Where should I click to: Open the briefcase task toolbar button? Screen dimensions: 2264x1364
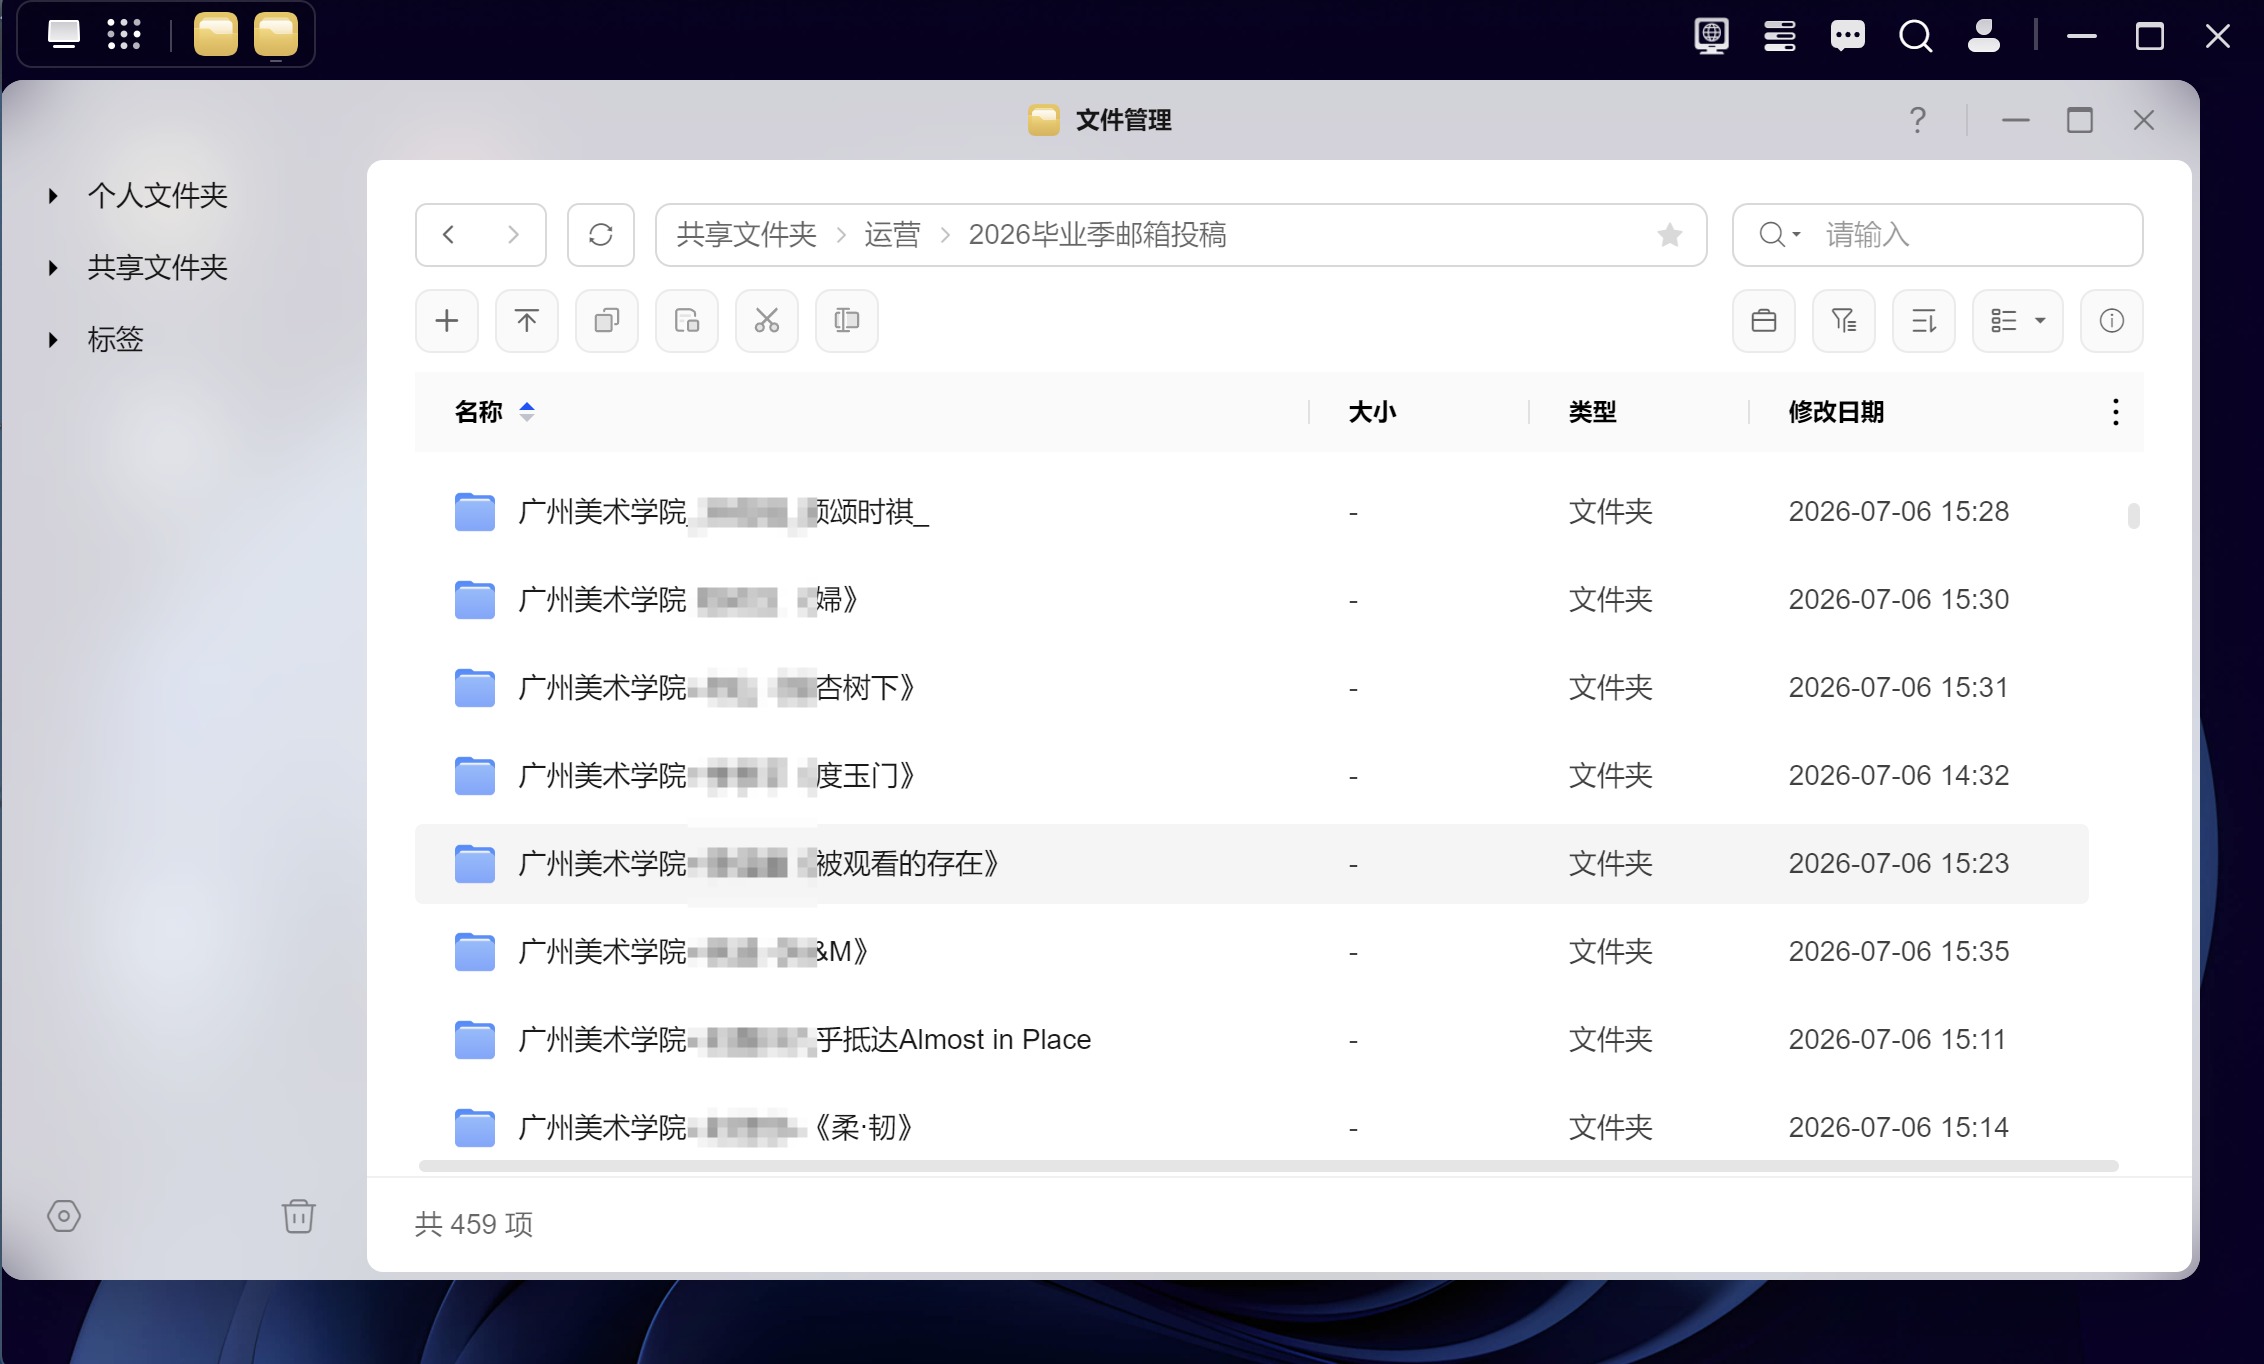1764,321
